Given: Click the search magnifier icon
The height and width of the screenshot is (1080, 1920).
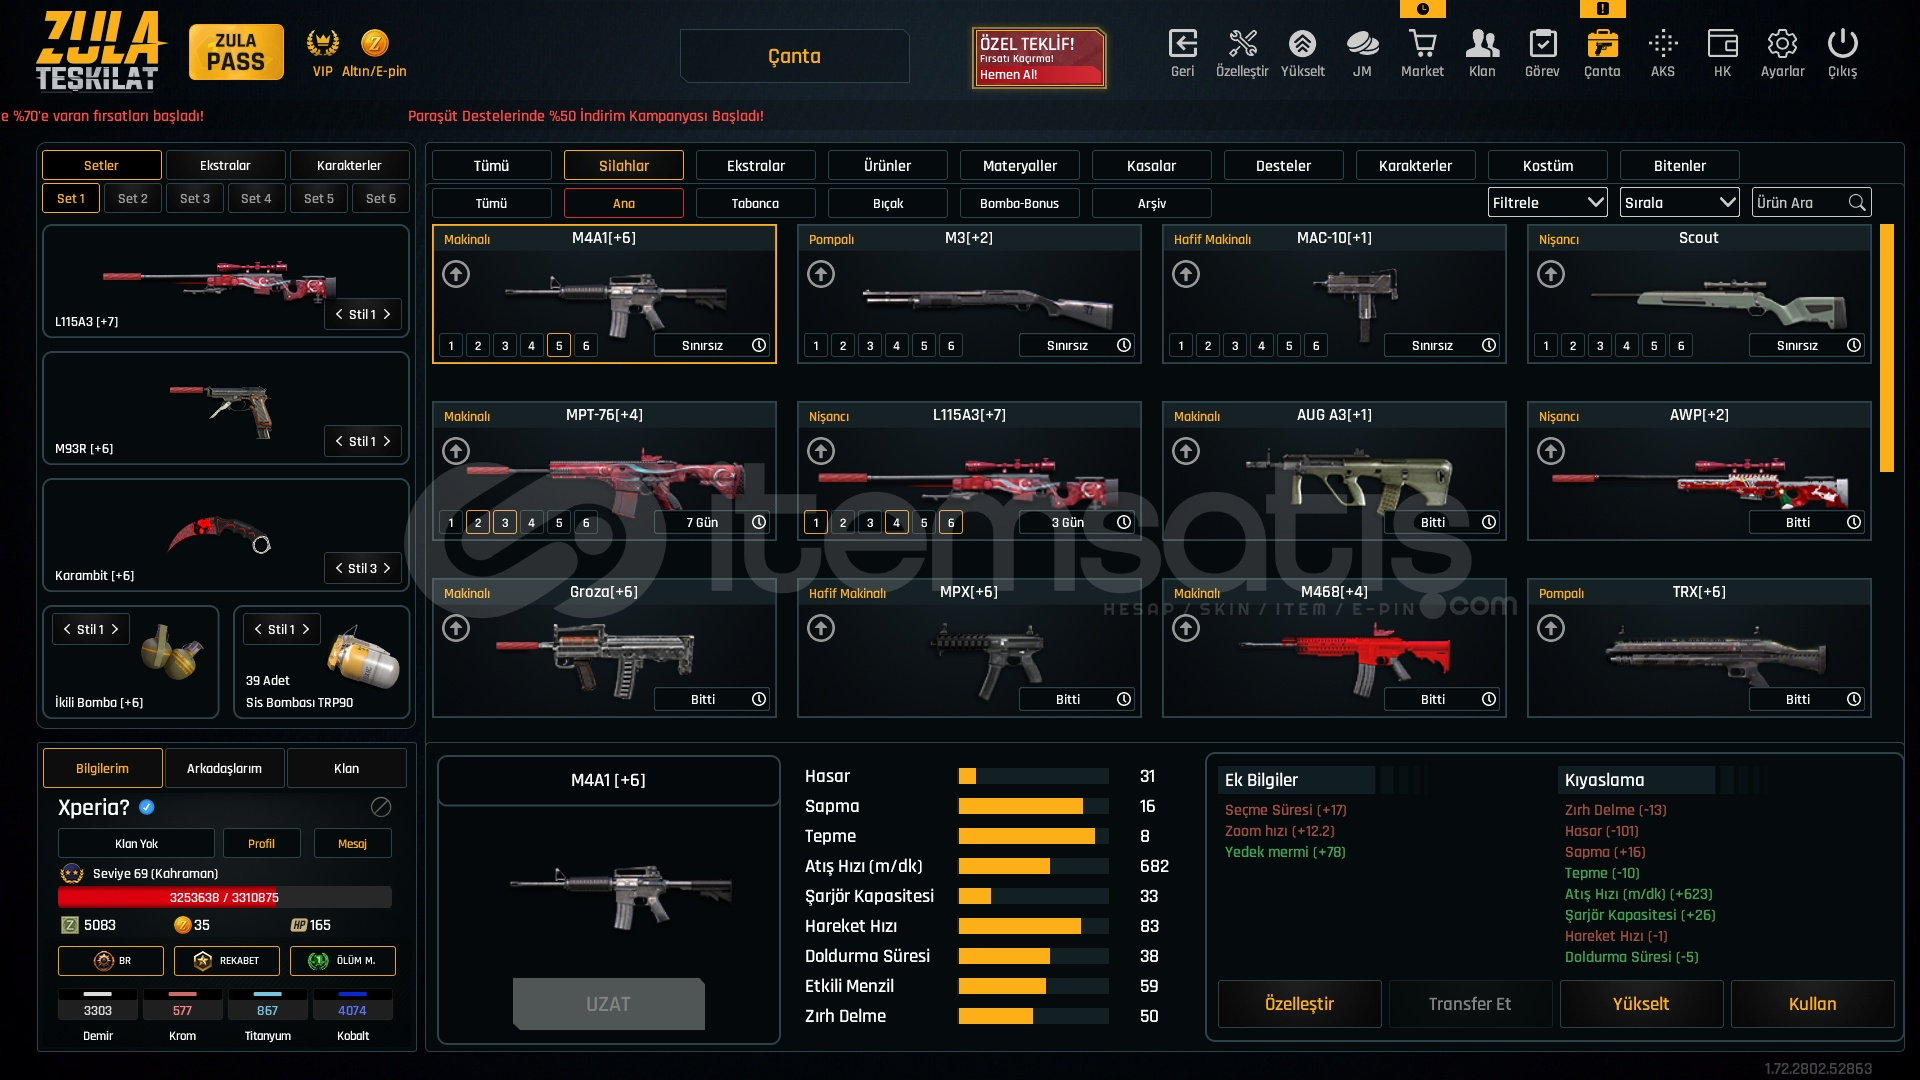Looking at the screenshot, I should [1857, 203].
